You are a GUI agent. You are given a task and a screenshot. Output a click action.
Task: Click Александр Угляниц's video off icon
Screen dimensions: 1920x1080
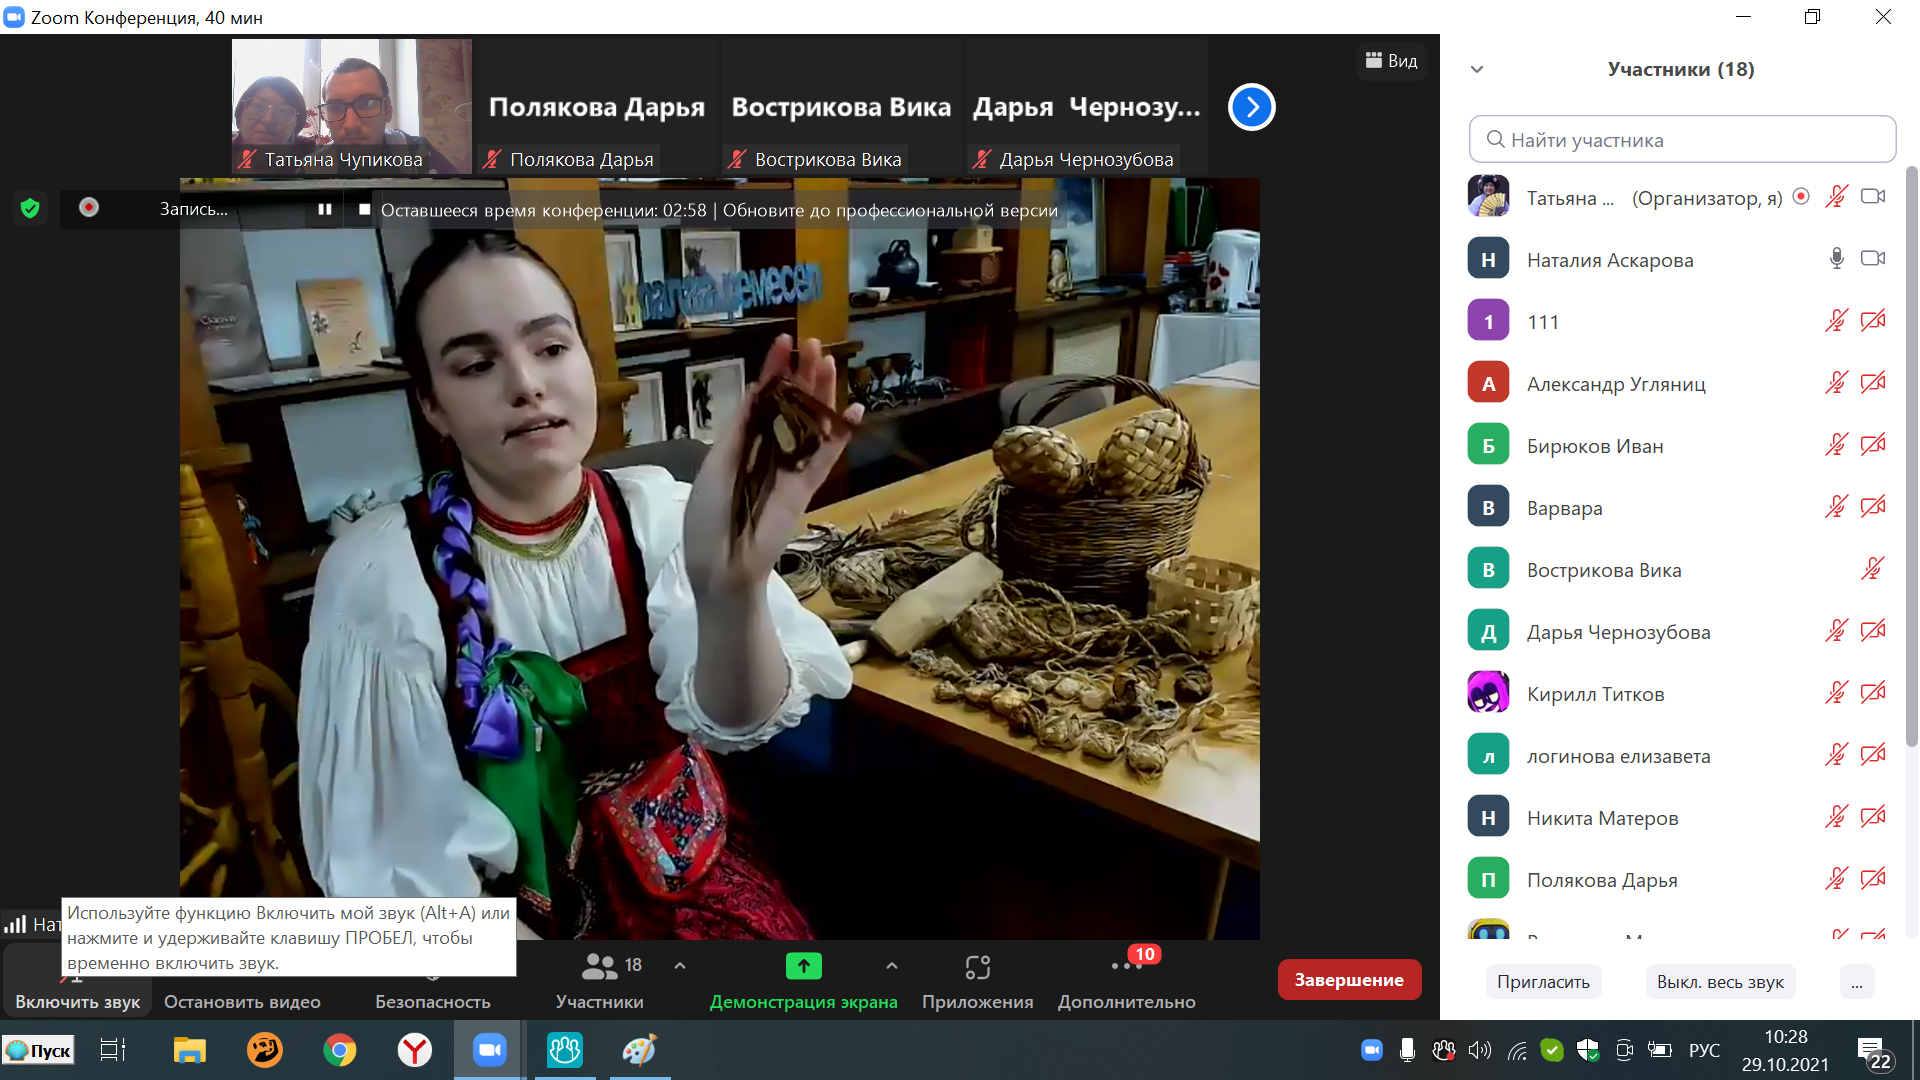point(1873,383)
